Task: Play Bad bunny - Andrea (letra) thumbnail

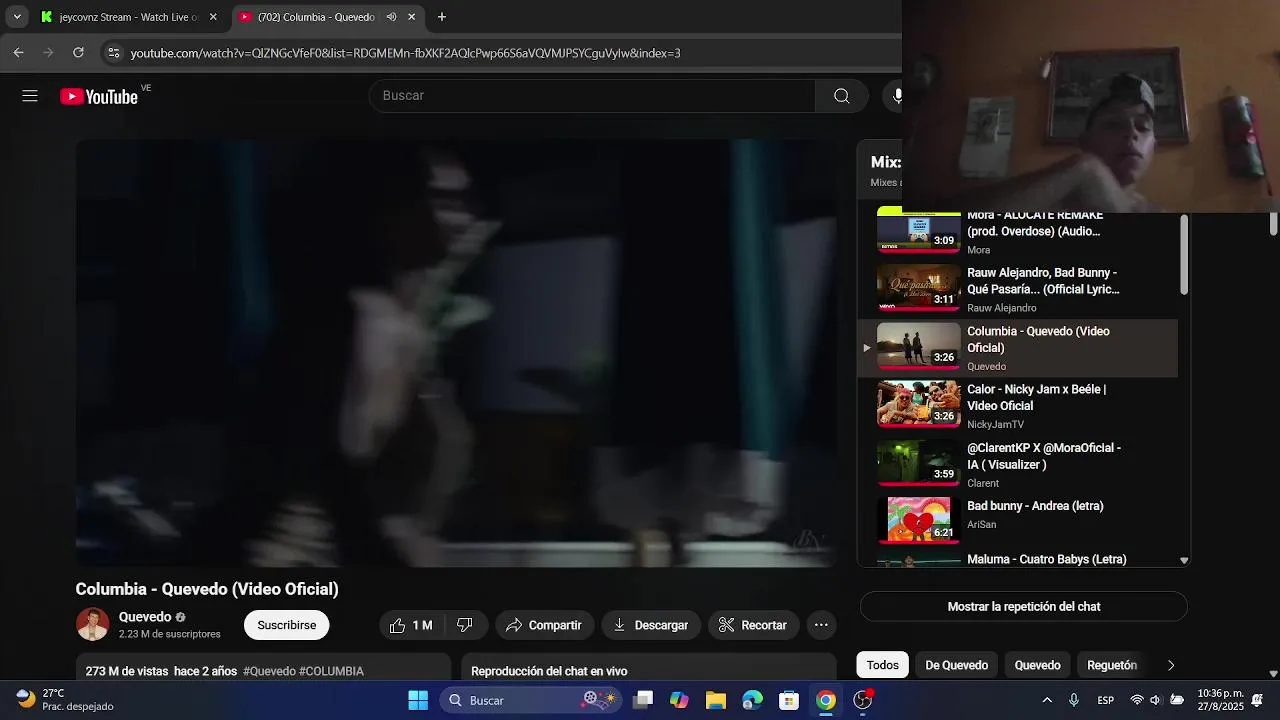Action: click(x=919, y=521)
